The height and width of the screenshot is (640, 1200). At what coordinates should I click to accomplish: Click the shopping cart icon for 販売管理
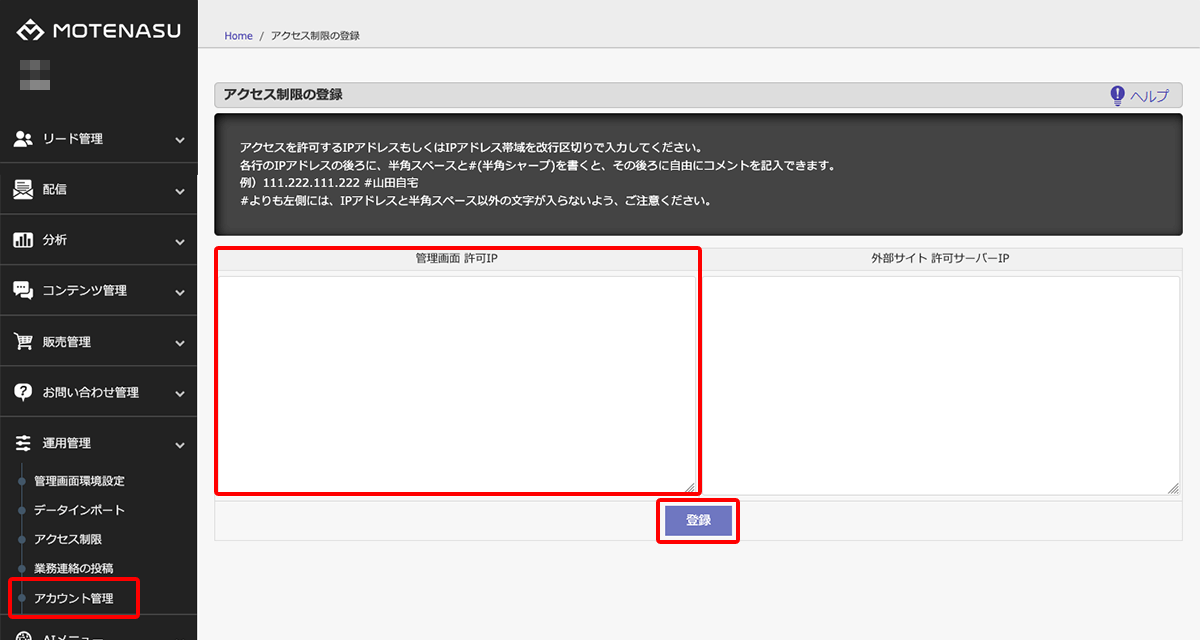coord(23,342)
